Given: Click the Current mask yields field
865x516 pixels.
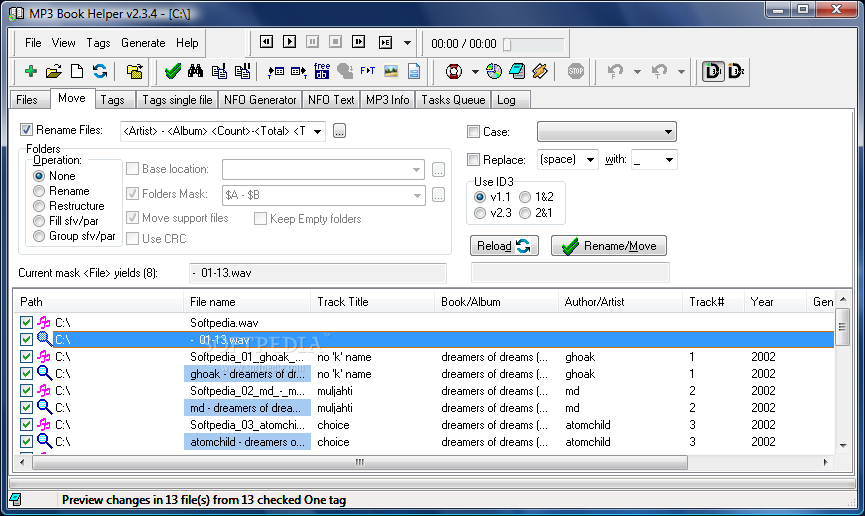Looking at the screenshot, I should pyautogui.click(x=318, y=273).
